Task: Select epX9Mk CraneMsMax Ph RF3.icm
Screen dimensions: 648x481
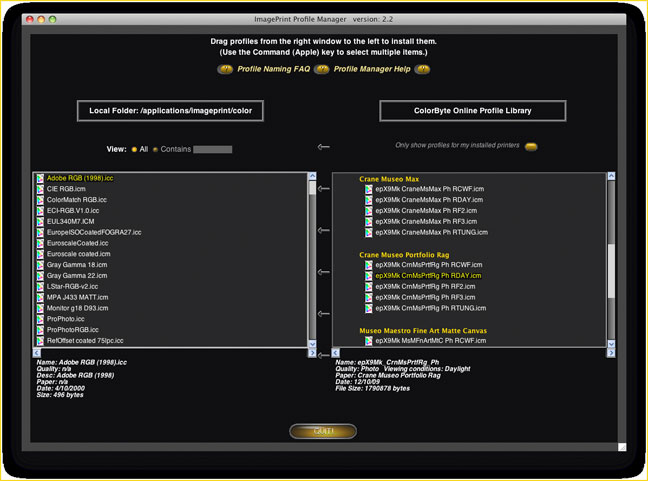Action: pyautogui.click(x=426, y=221)
